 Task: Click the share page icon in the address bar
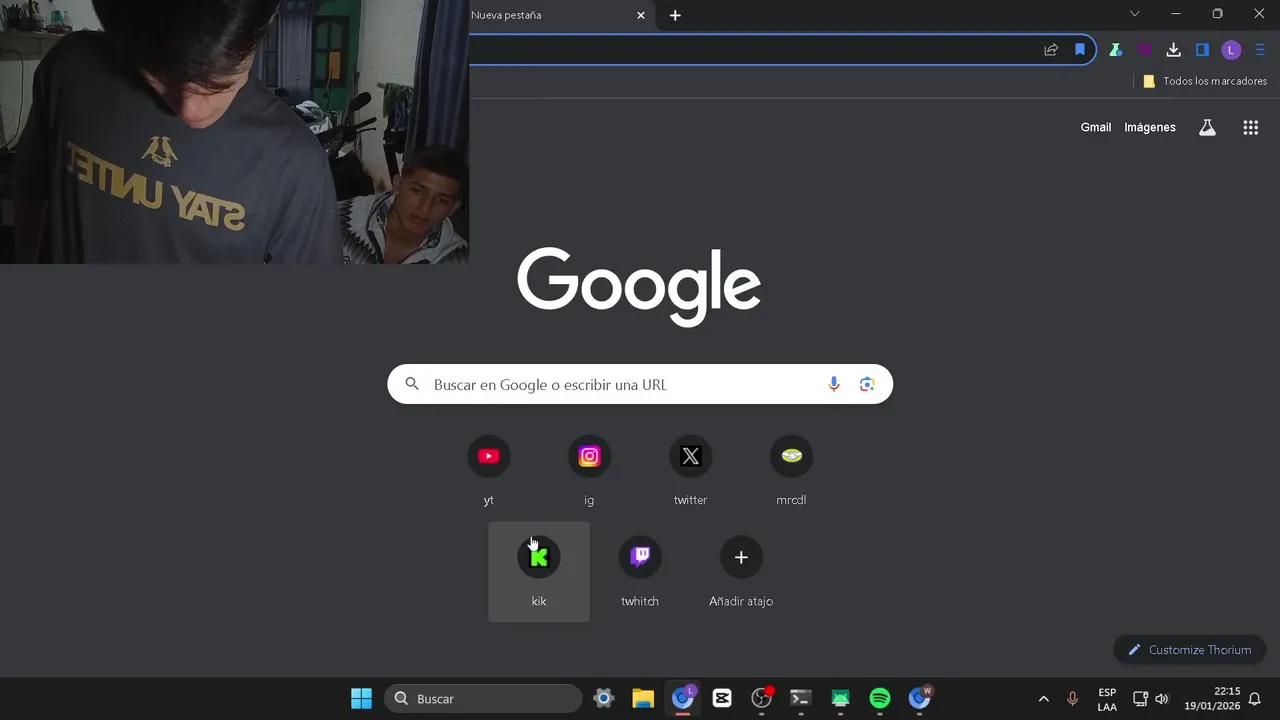[x=1051, y=50]
